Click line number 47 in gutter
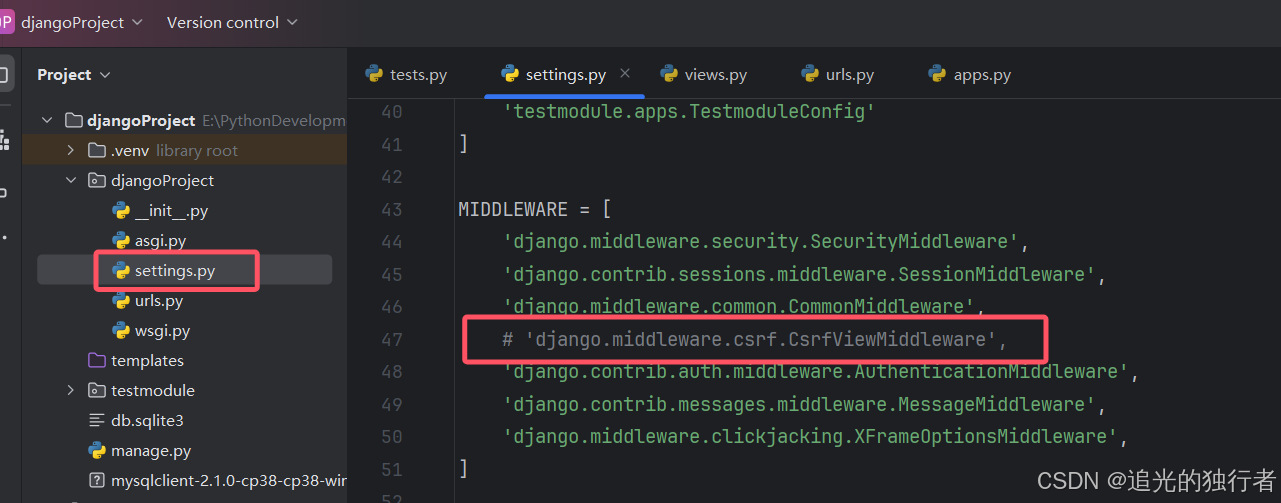 392,340
